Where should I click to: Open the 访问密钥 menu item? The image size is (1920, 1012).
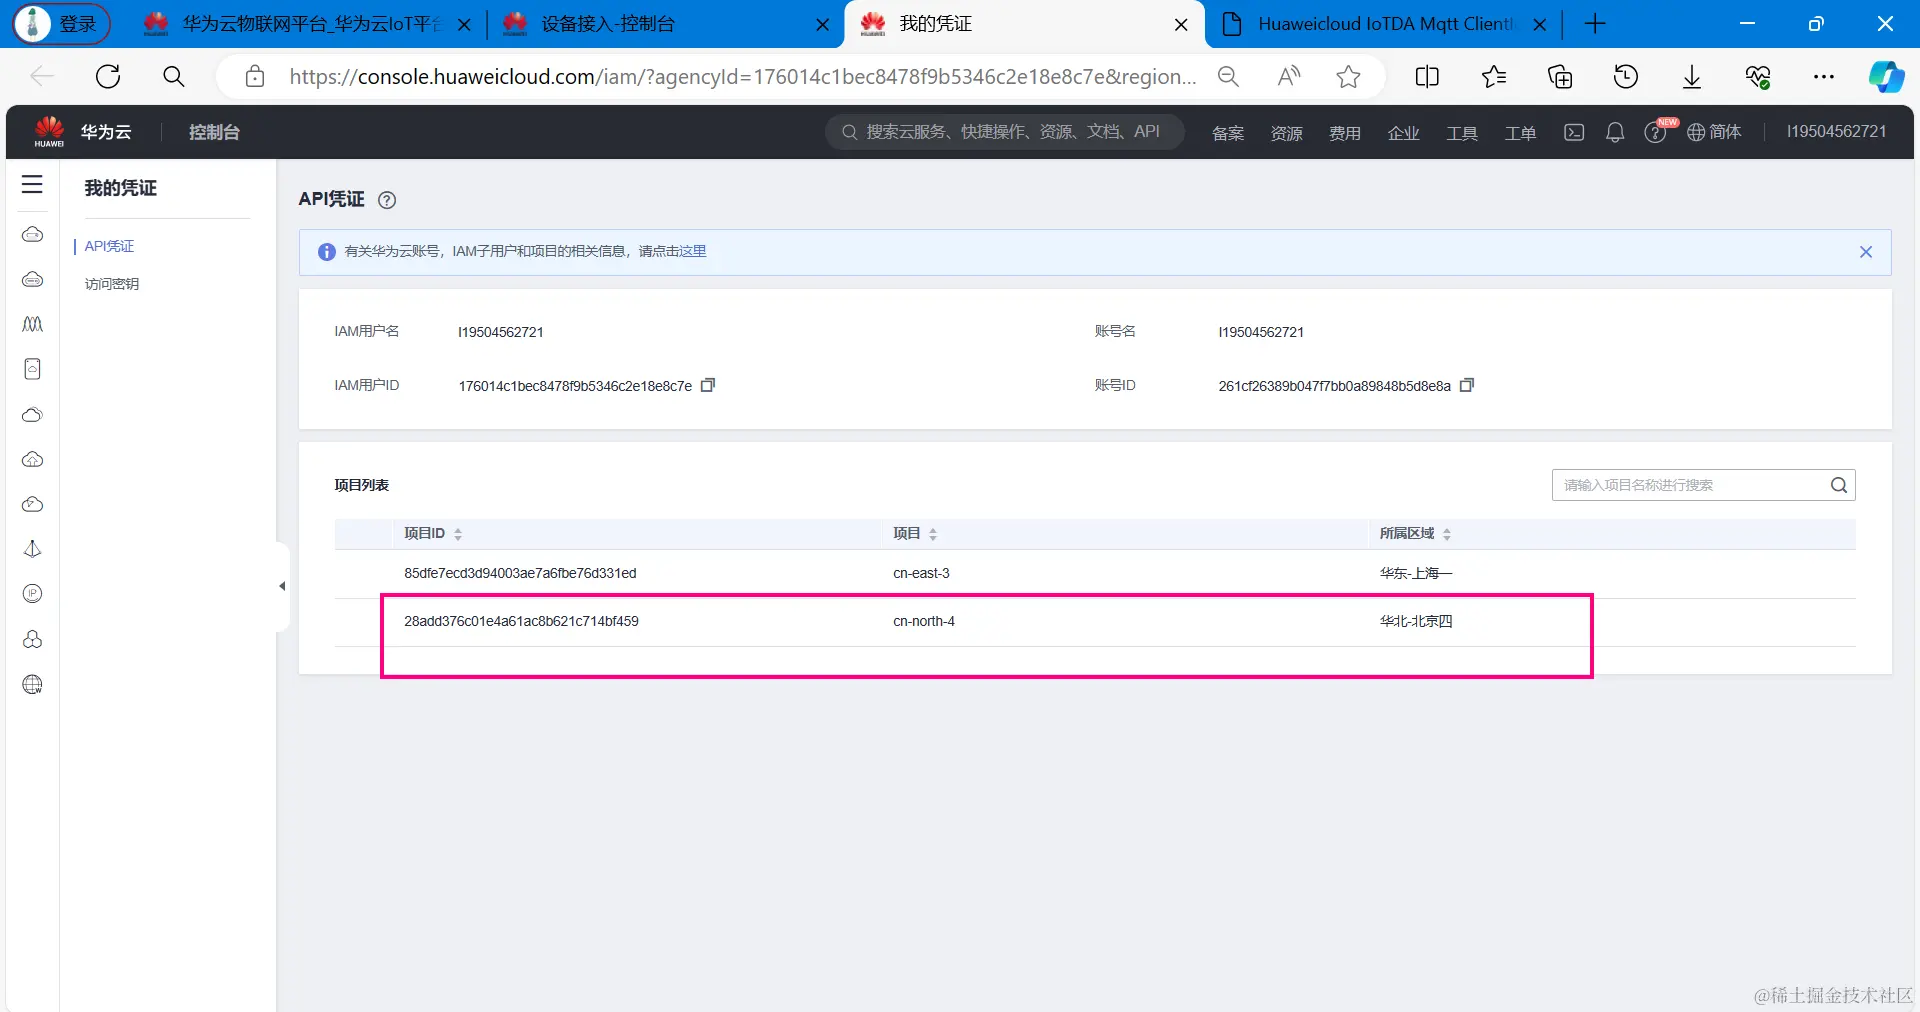[x=112, y=284]
